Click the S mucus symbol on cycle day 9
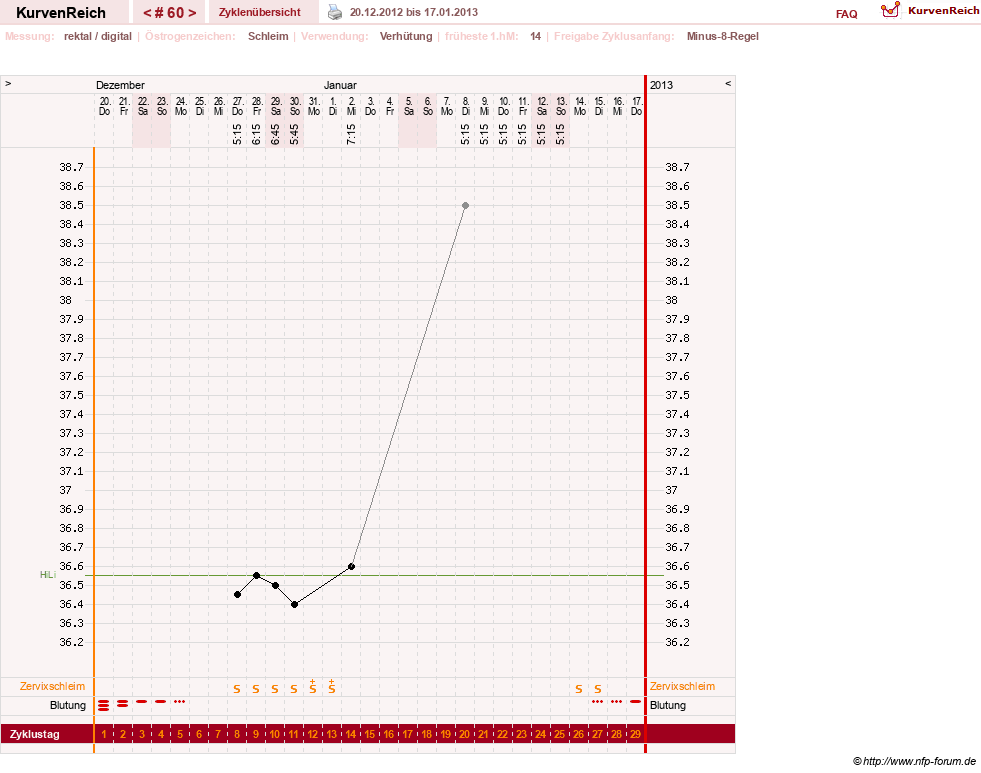 pos(256,689)
